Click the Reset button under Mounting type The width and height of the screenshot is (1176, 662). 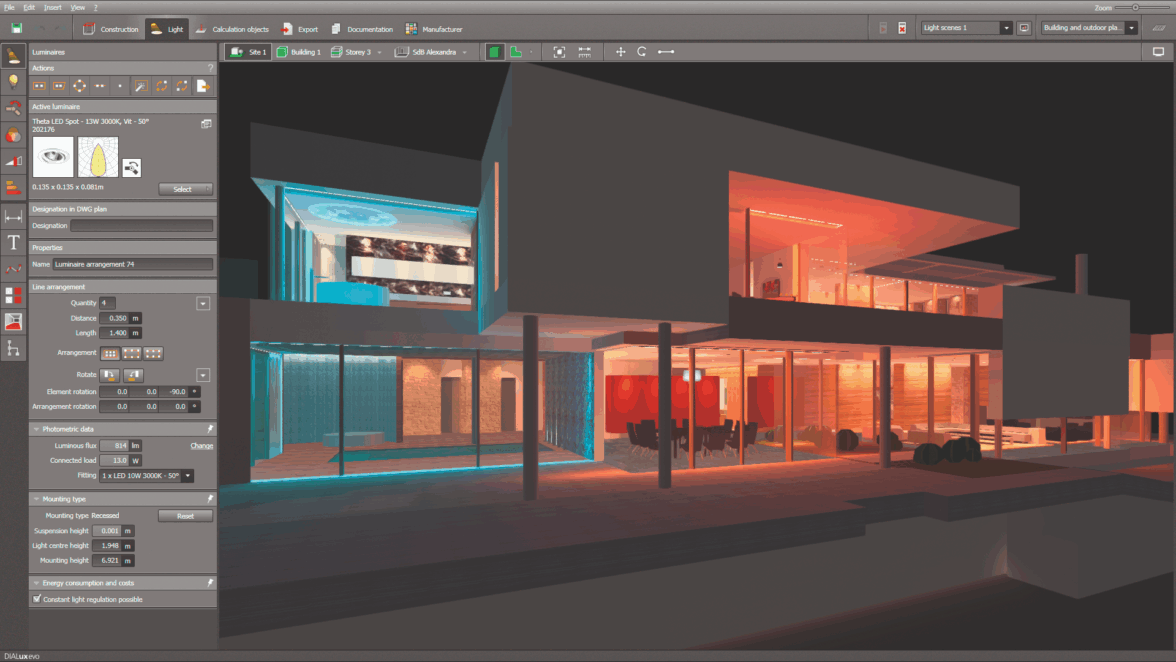tap(185, 516)
